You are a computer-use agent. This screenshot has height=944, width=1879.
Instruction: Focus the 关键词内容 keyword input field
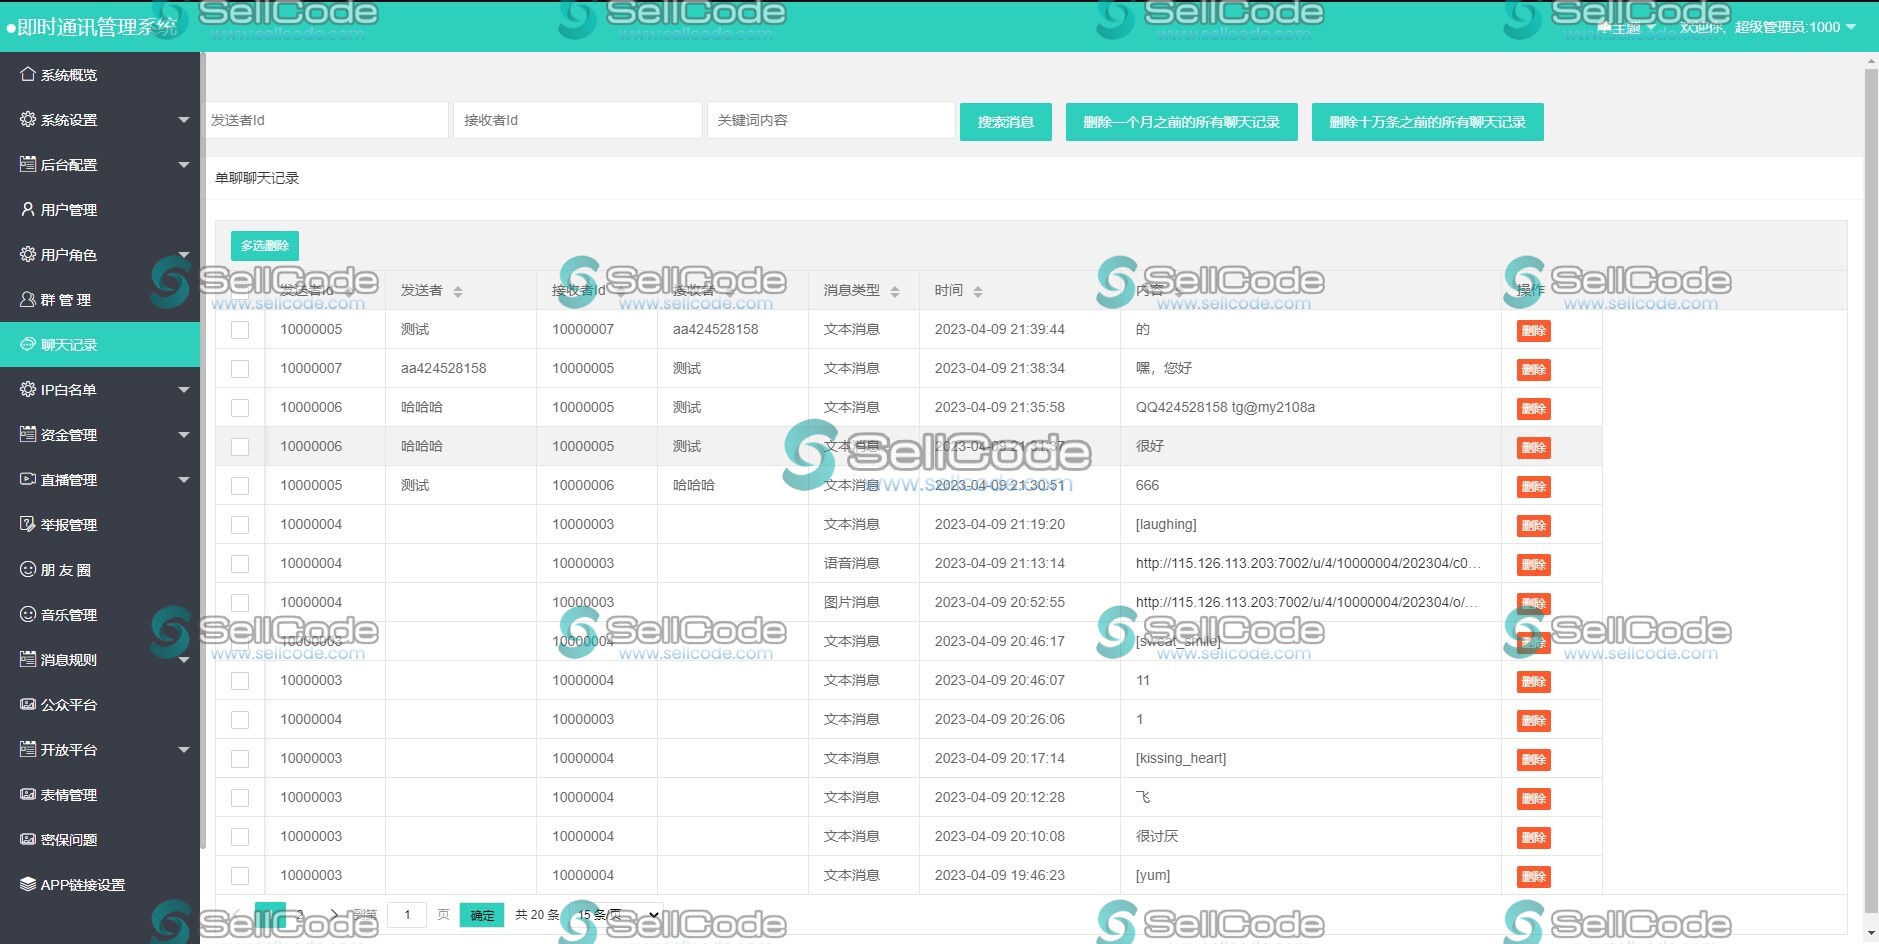(831, 120)
